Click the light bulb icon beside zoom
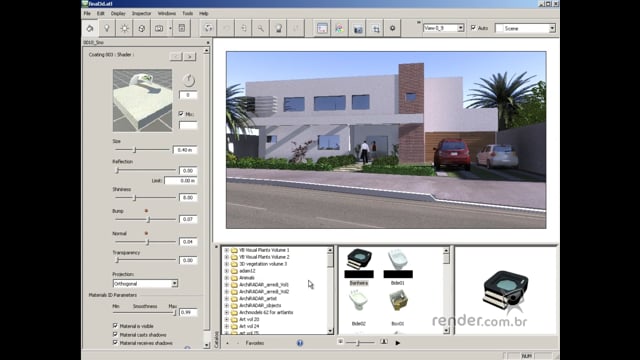Image resolution: width=640 pixels, height=360 pixels. click(278, 28)
